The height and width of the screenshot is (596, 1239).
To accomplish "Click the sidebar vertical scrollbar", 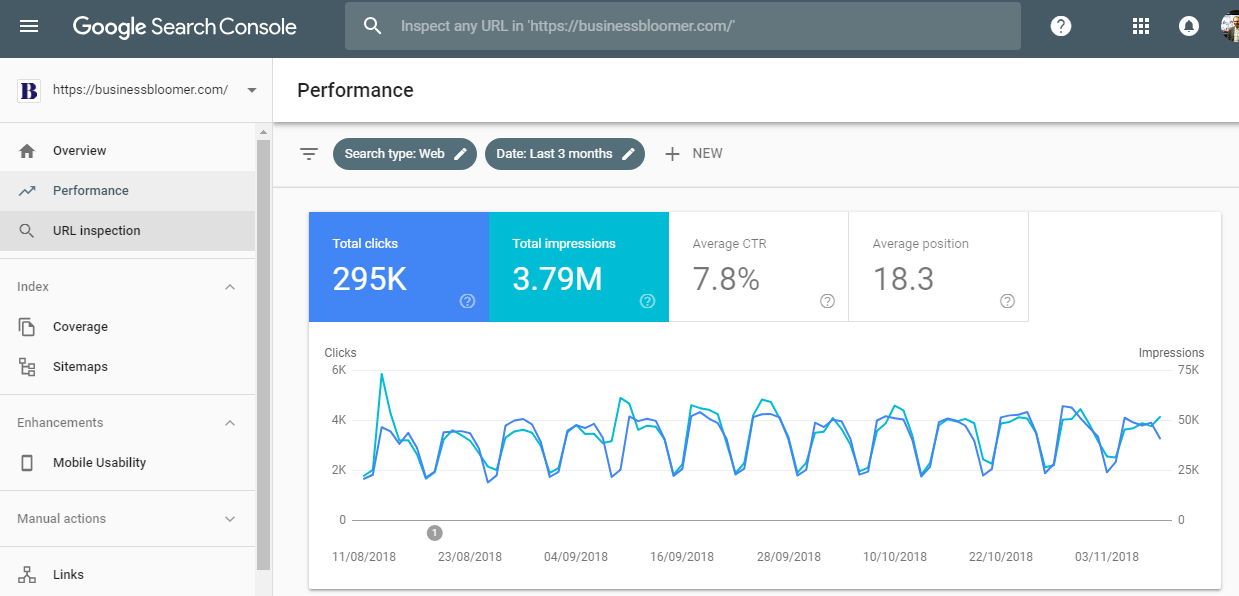I will [264, 355].
